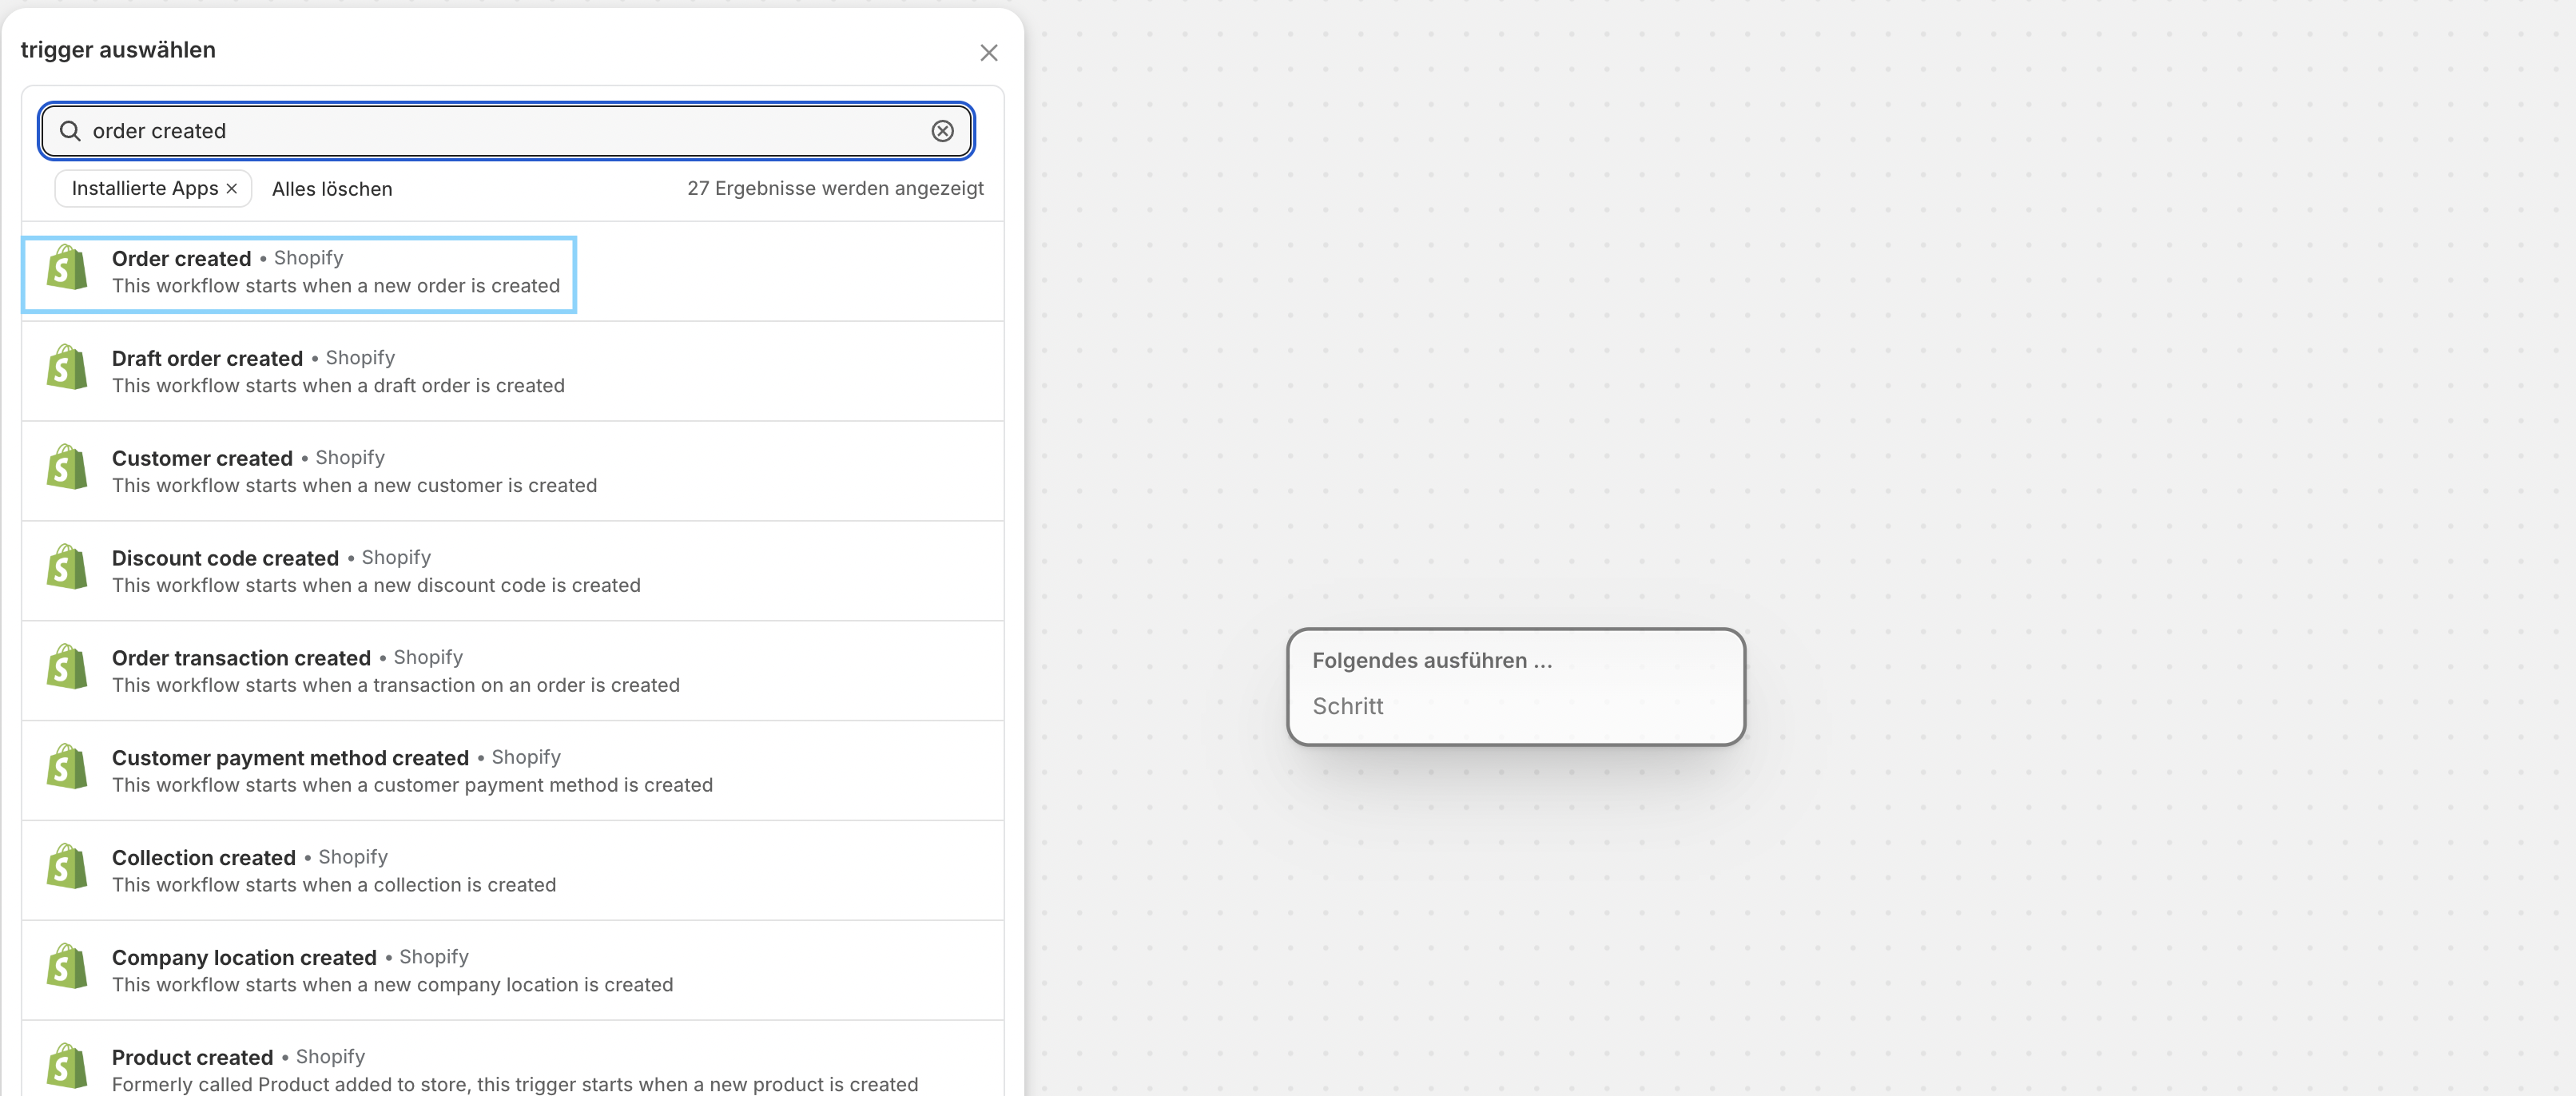The height and width of the screenshot is (1096, 2576).
Task: Click the Schritt placeholder text
Action: pyautogui.click(x=1347, y=707)
